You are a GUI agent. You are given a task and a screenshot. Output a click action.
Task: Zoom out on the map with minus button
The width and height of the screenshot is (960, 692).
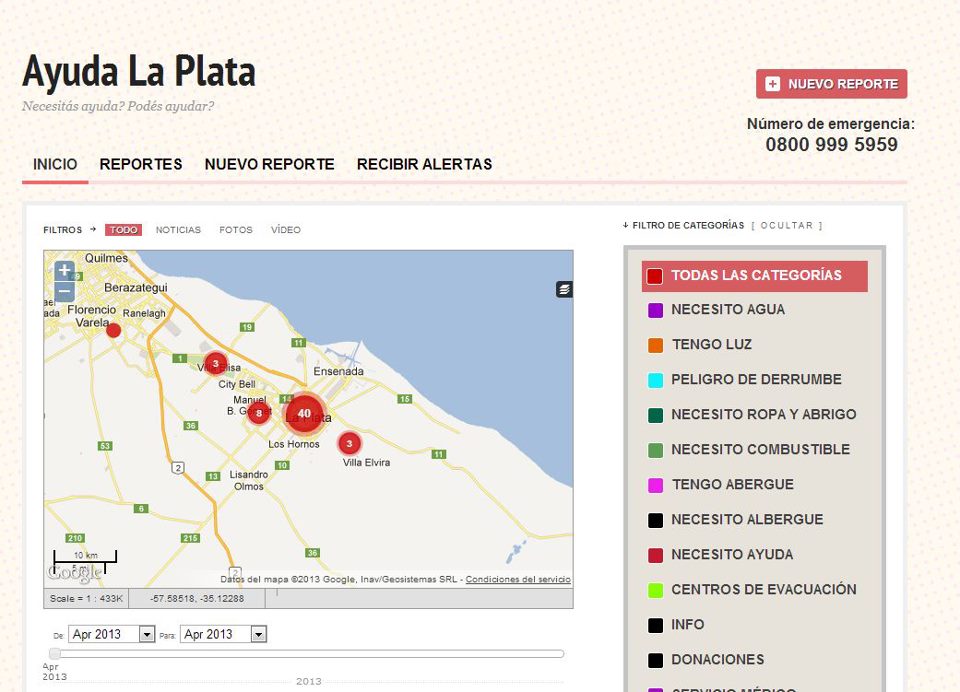coord(64,292)
